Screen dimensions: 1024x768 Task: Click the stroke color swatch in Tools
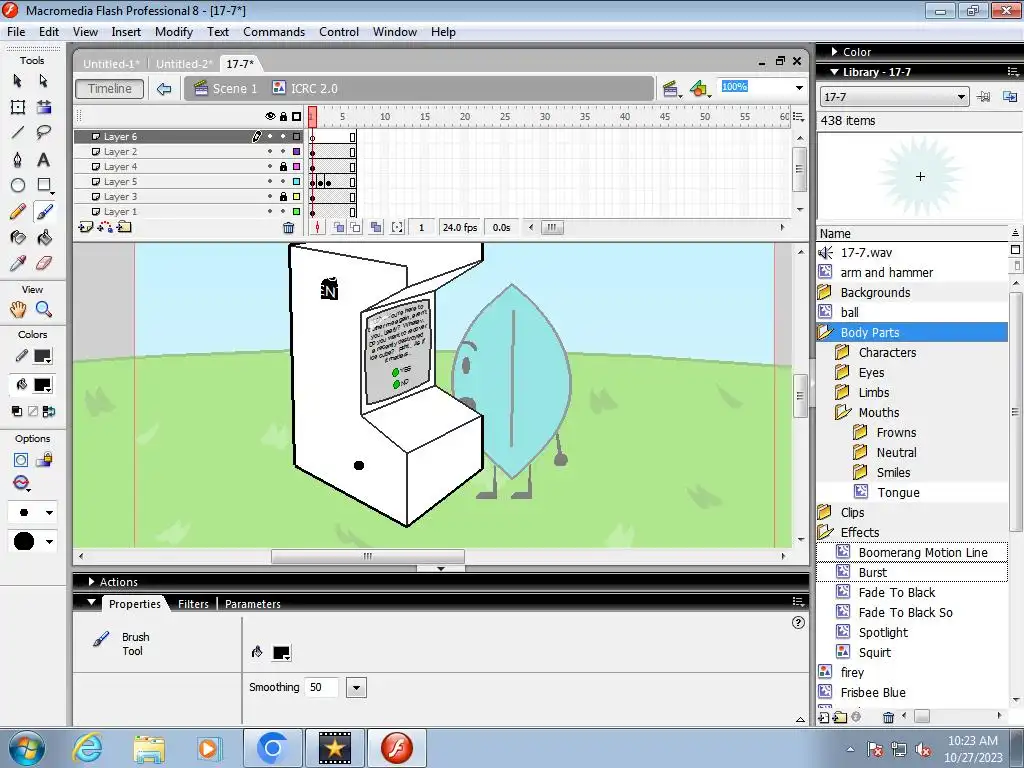tap(42, 356)
